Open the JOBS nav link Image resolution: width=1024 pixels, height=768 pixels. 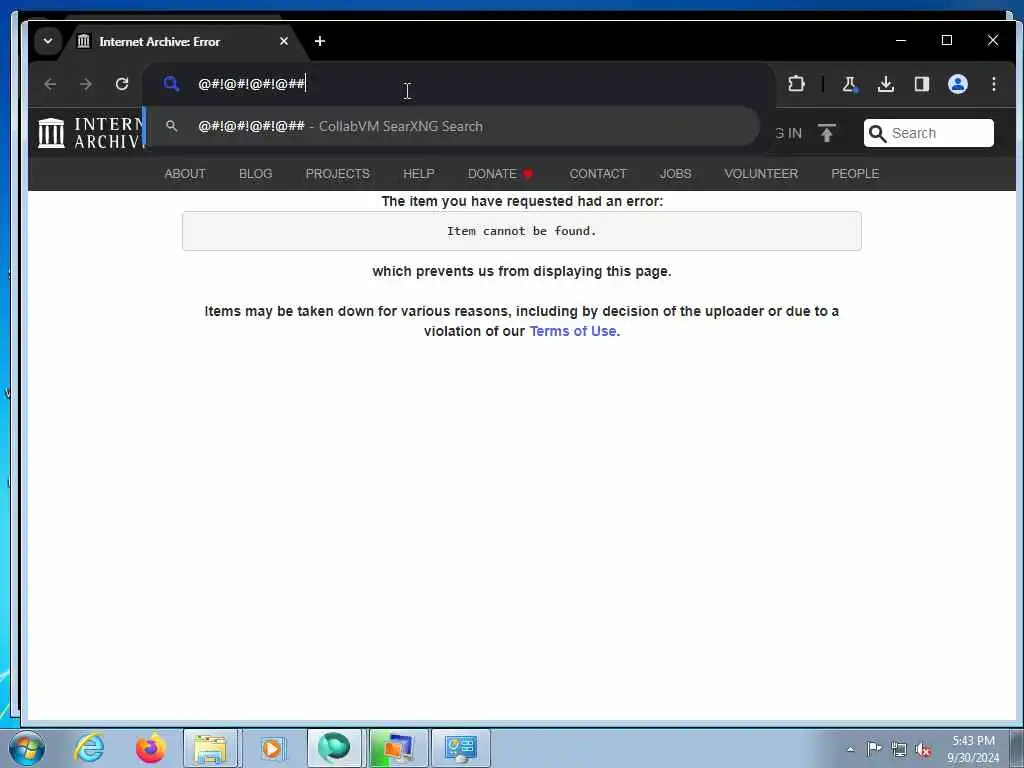click(x=675, y=174)
